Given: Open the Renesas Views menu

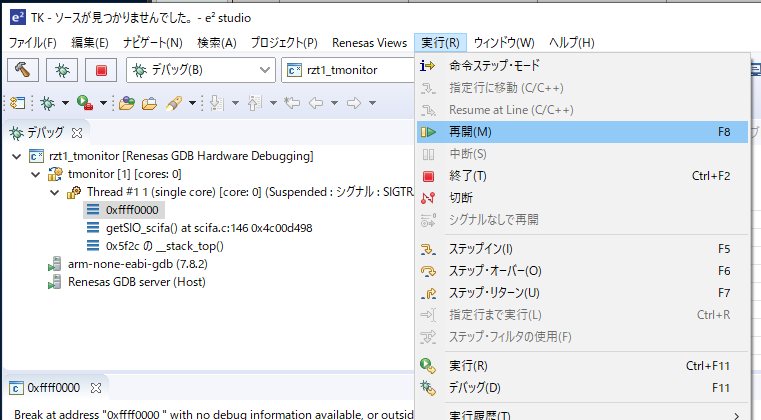Looking at the screenshot, I should point(369,43).
